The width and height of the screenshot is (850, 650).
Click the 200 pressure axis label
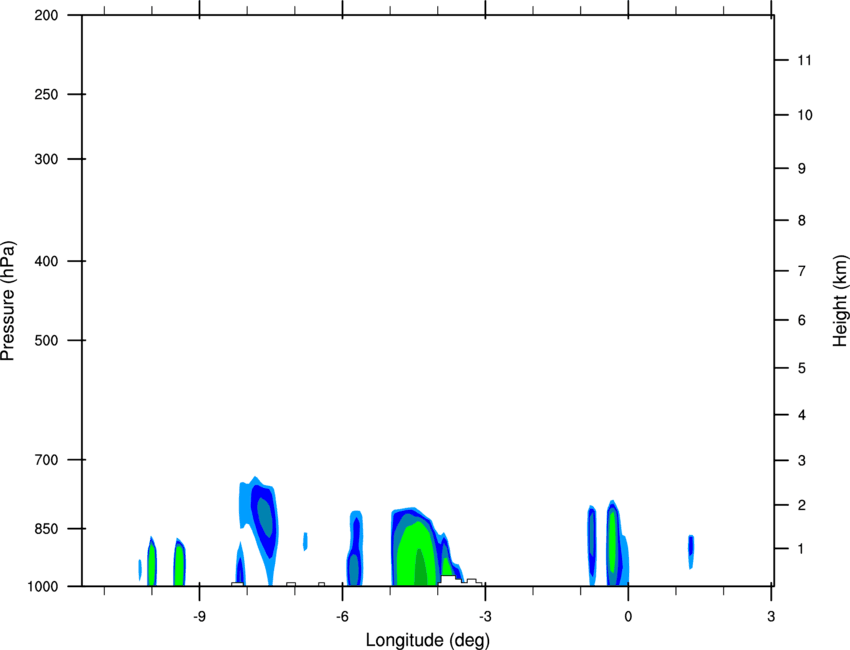point(46,15)
